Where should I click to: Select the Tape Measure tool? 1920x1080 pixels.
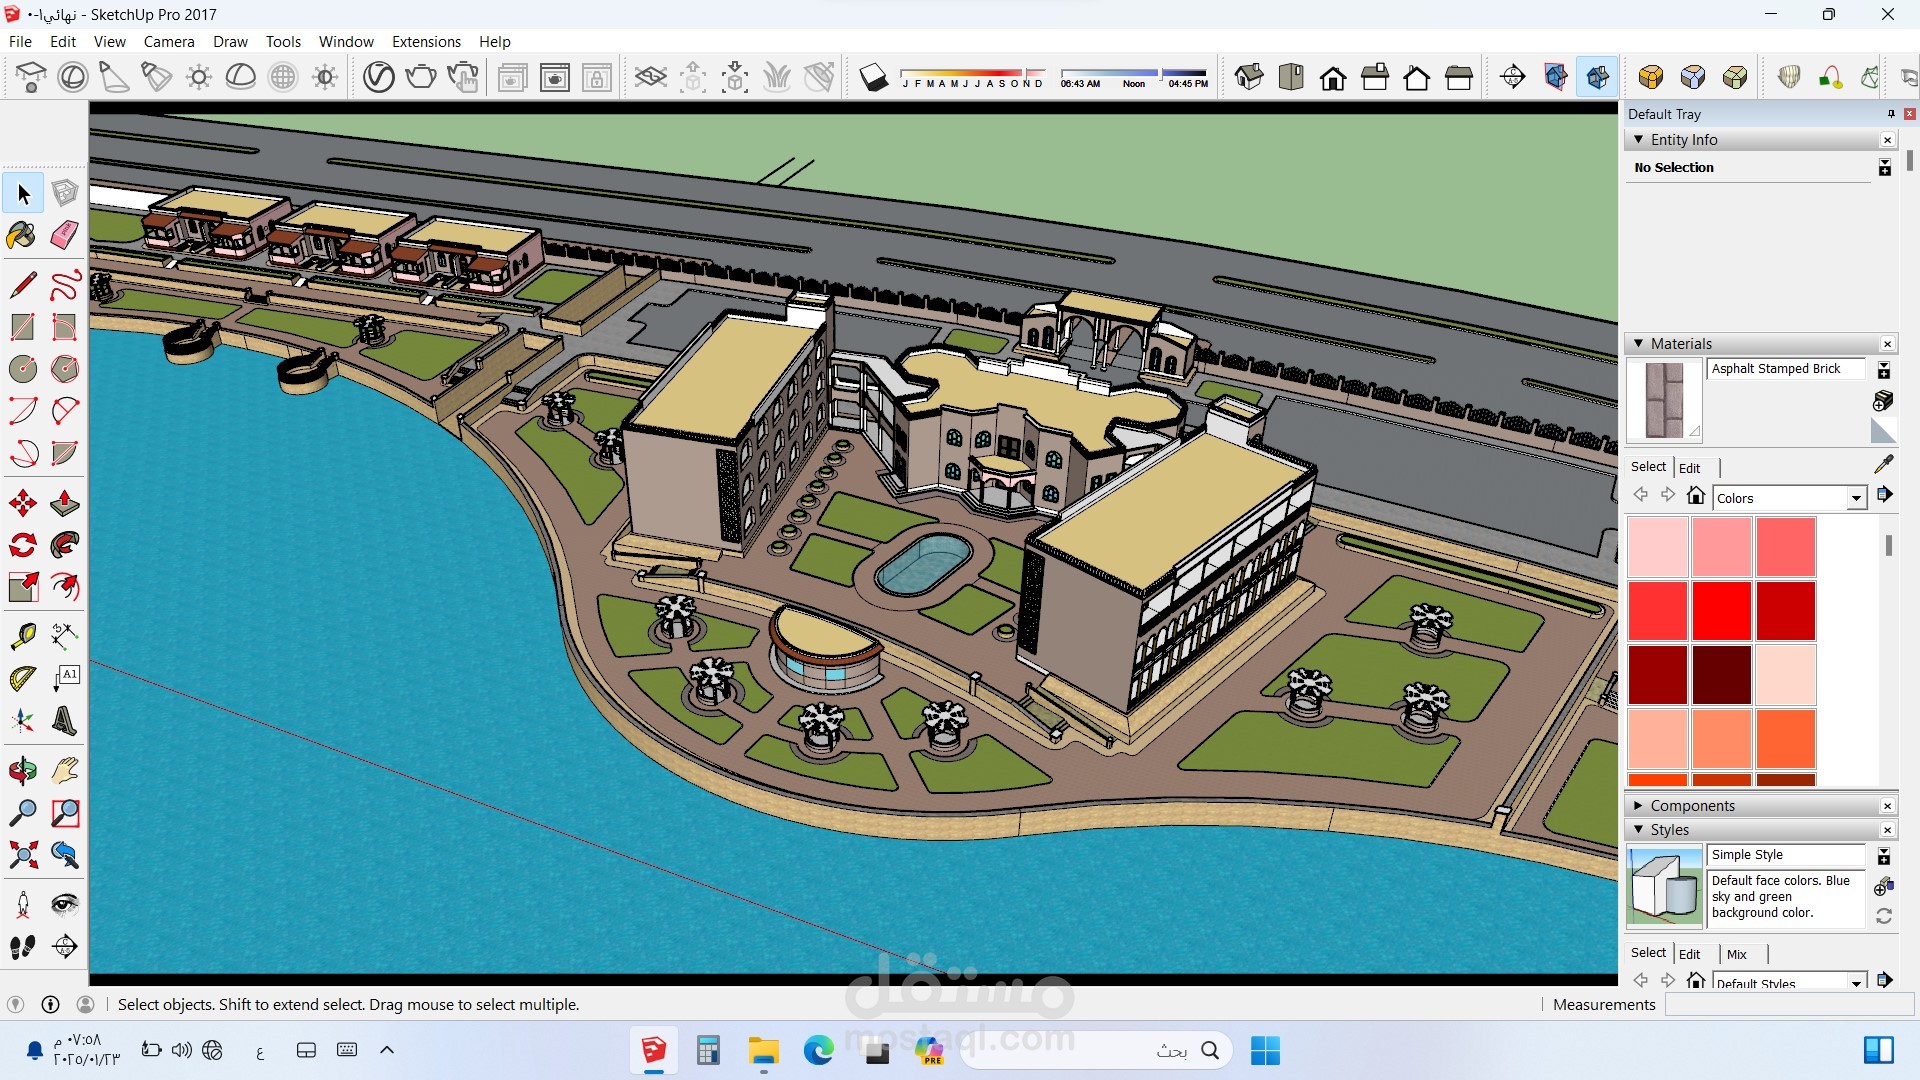tap(22, 635)
